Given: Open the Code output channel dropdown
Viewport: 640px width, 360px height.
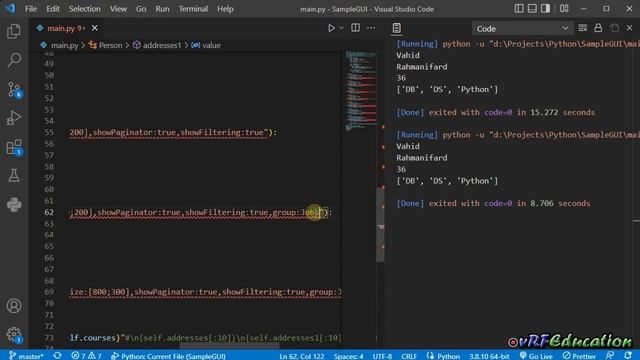Looking at the screenshot, I should 522,29.
